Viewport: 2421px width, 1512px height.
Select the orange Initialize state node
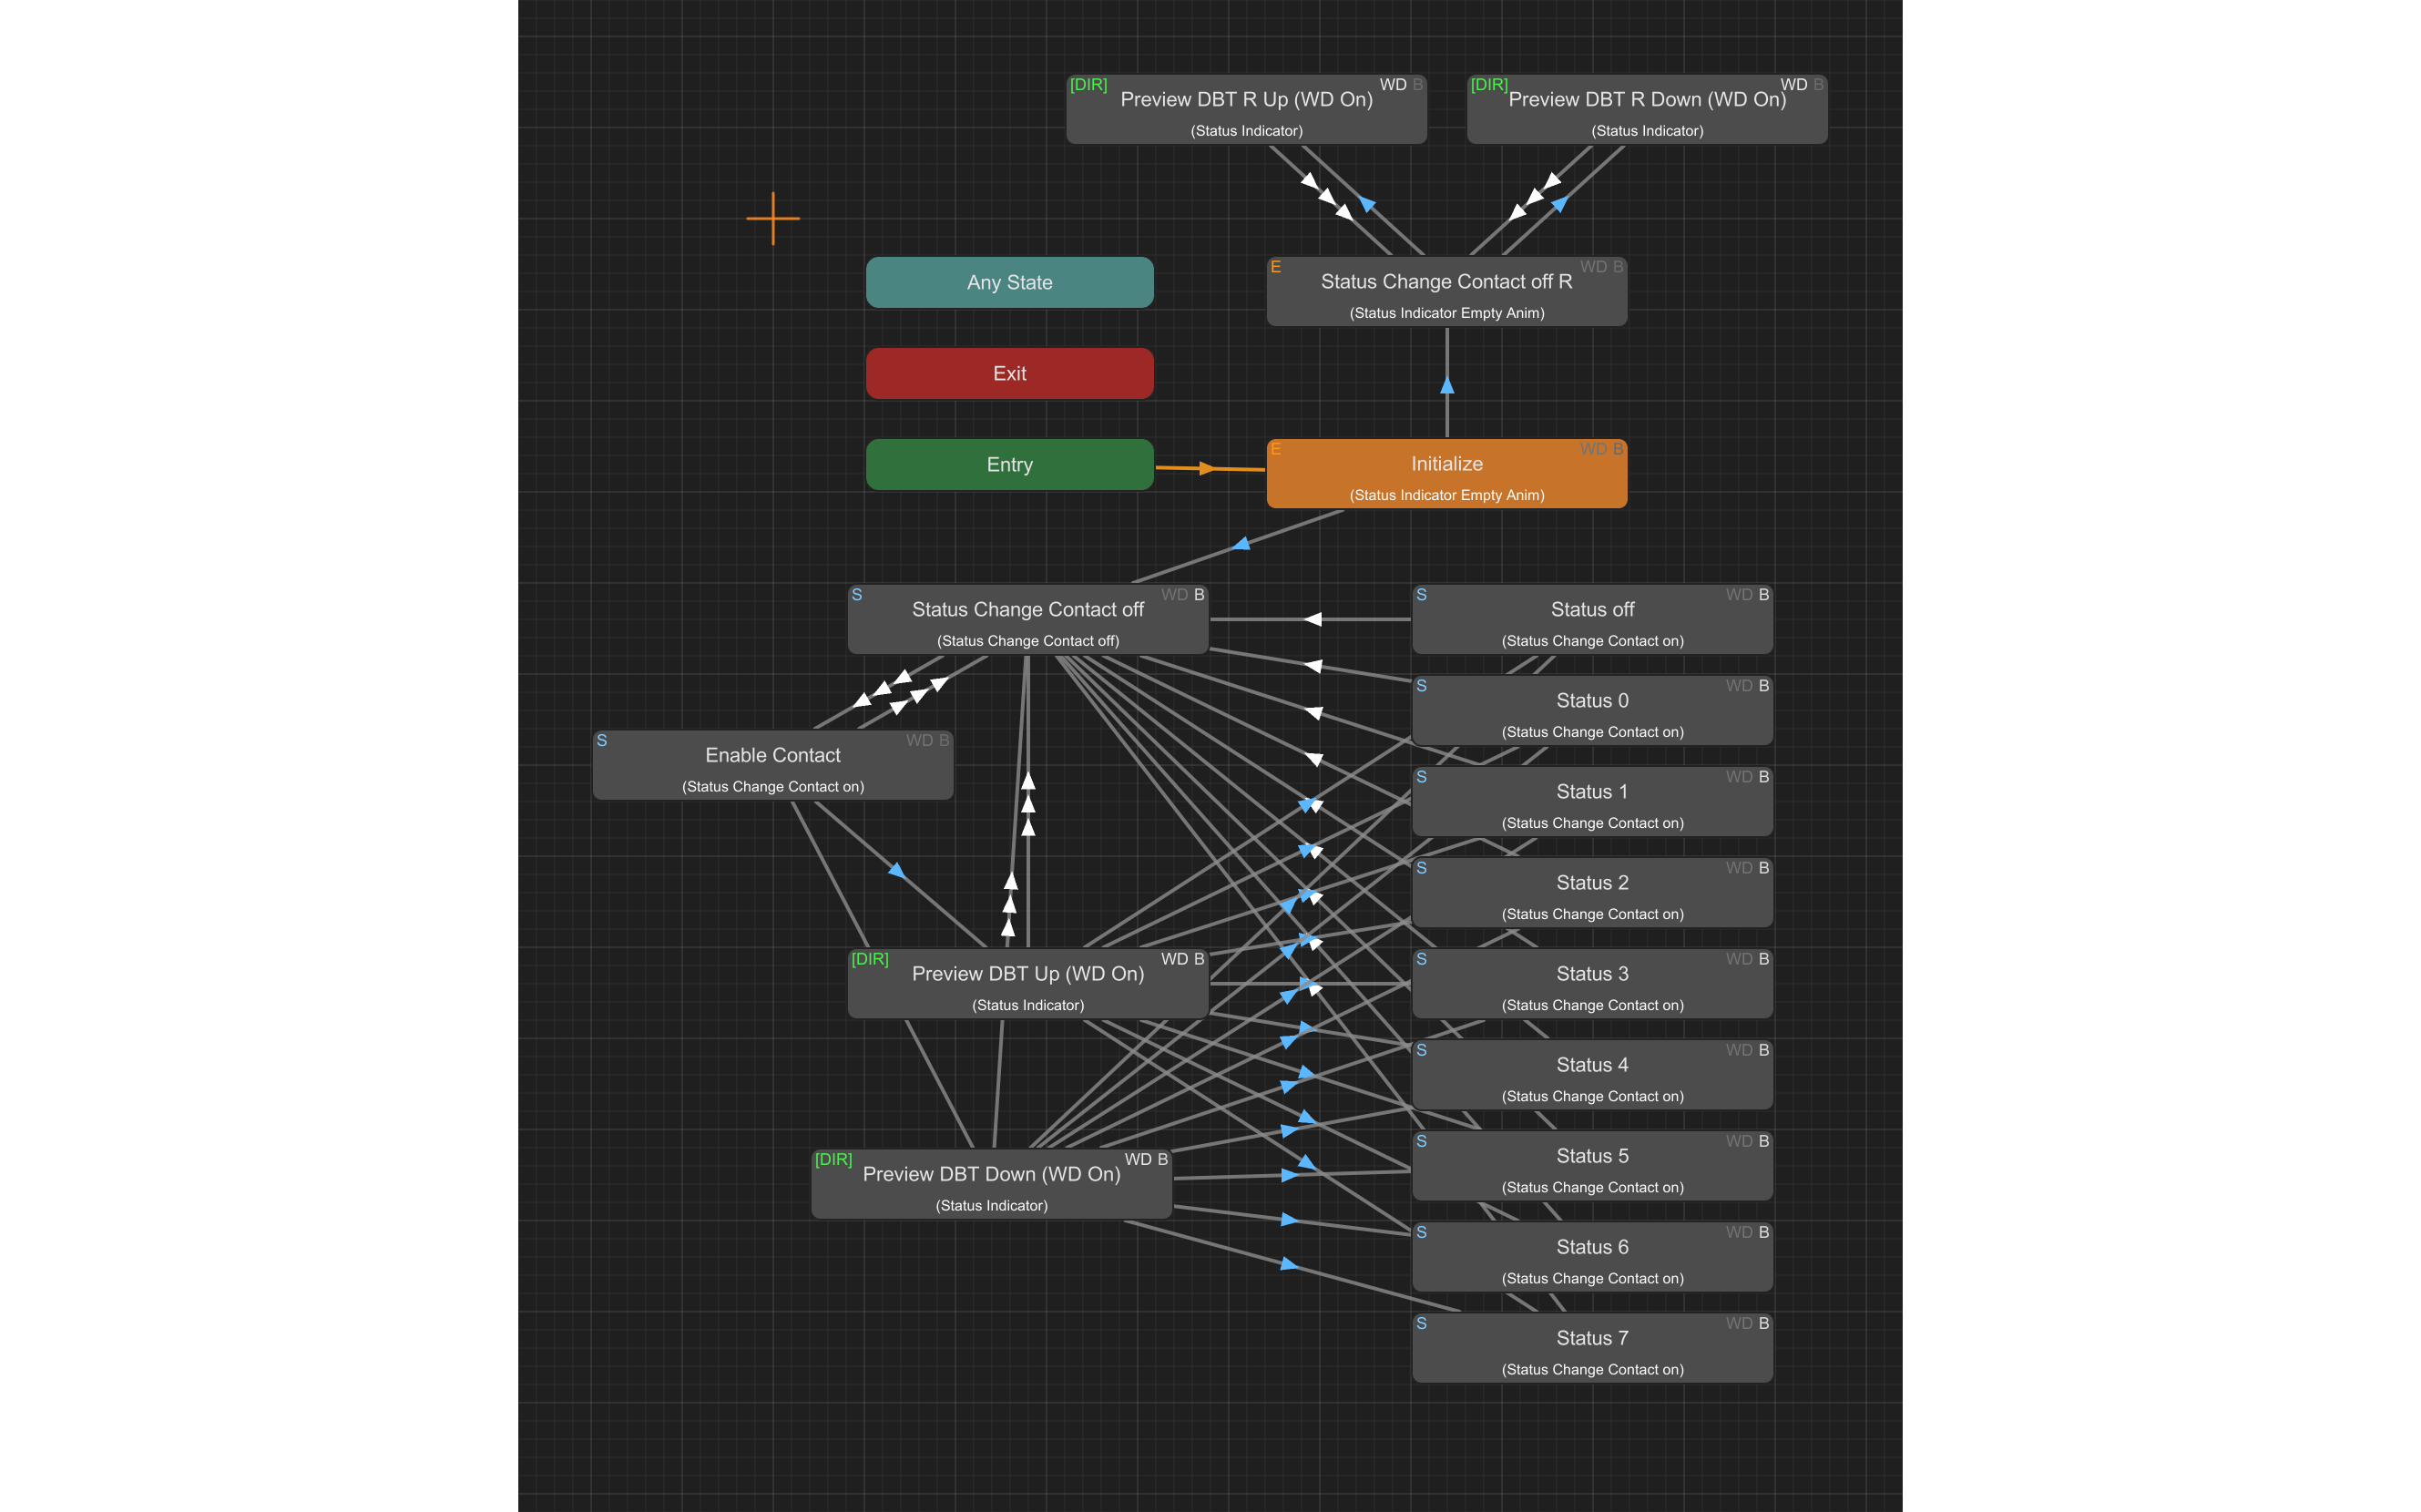pos(1446,474)
